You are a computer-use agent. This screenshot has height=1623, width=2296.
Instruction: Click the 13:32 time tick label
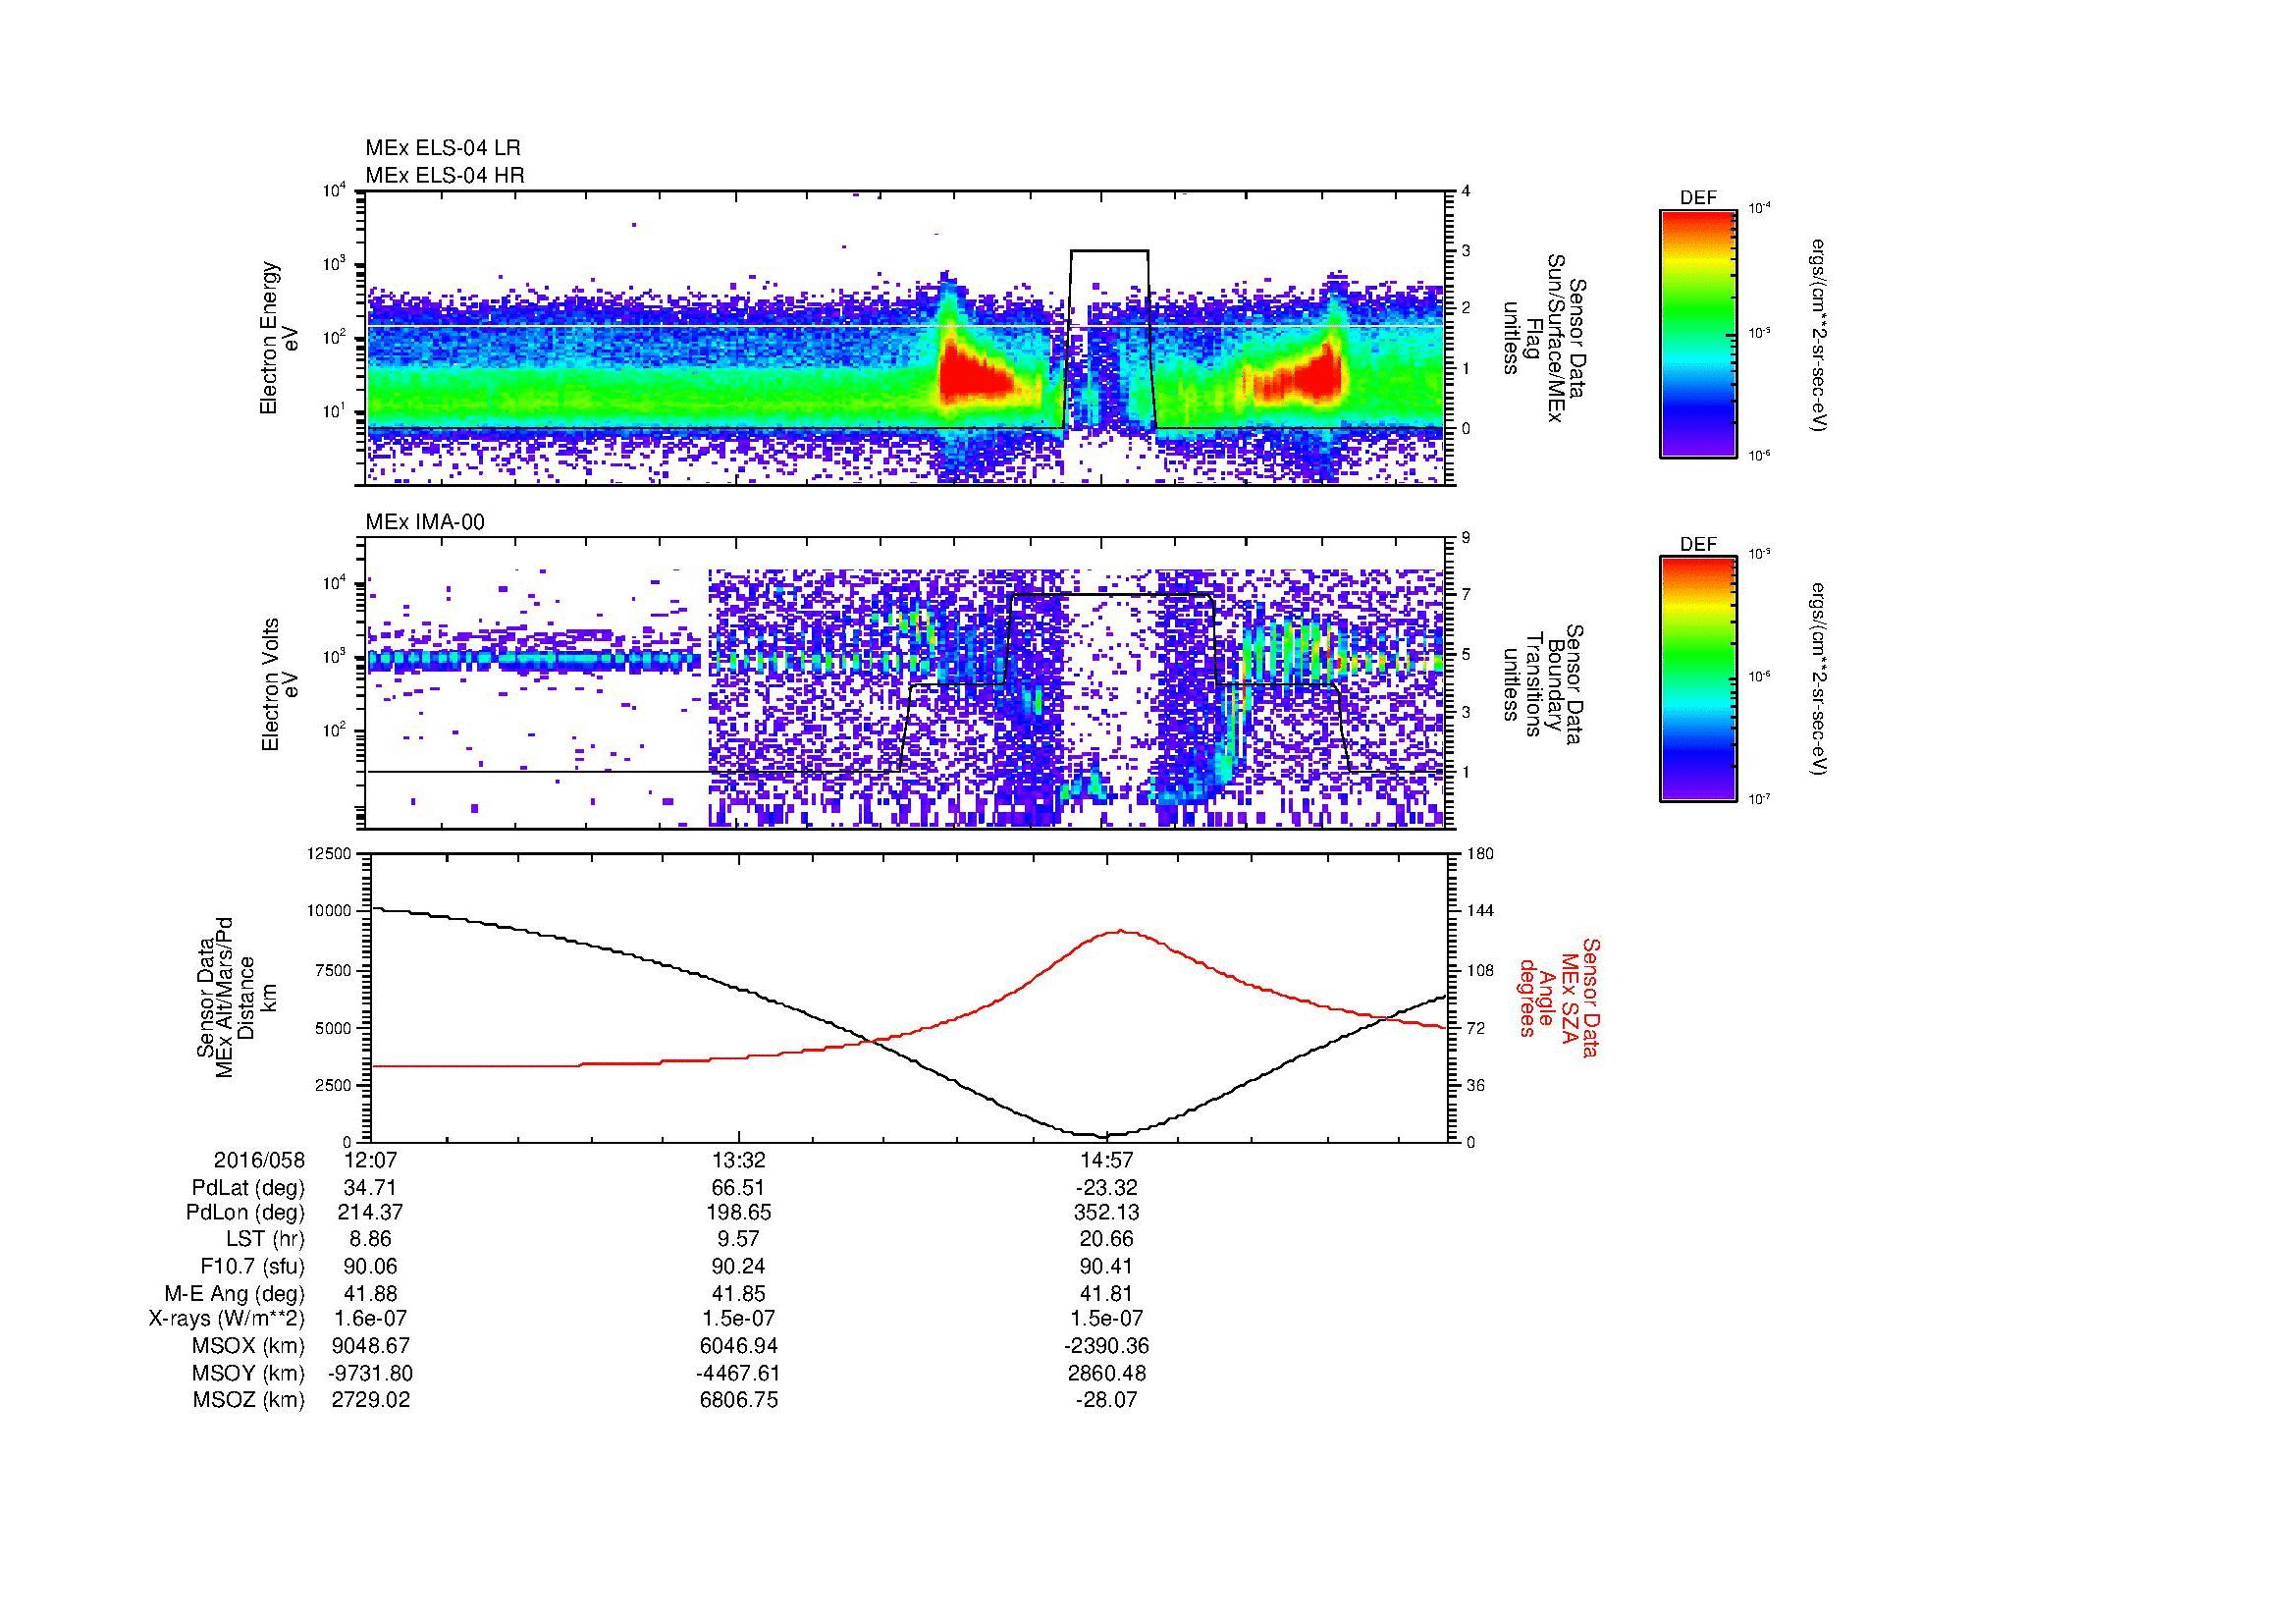(738, 1160)
